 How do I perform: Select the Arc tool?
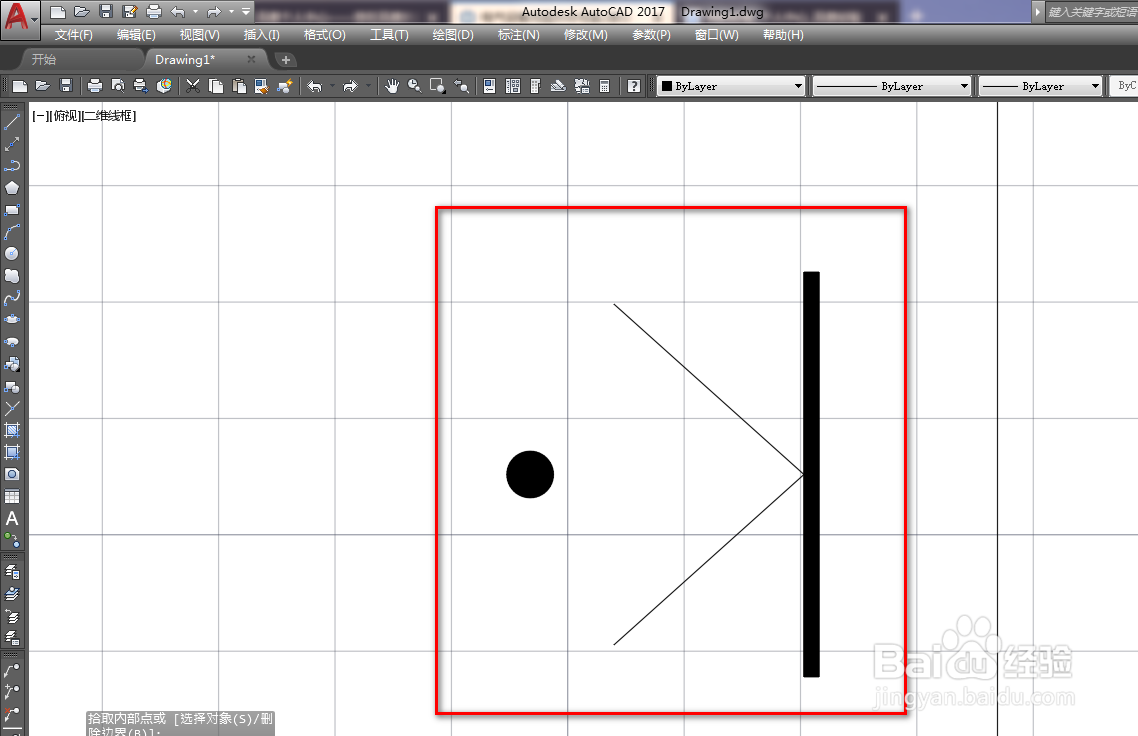12,232
